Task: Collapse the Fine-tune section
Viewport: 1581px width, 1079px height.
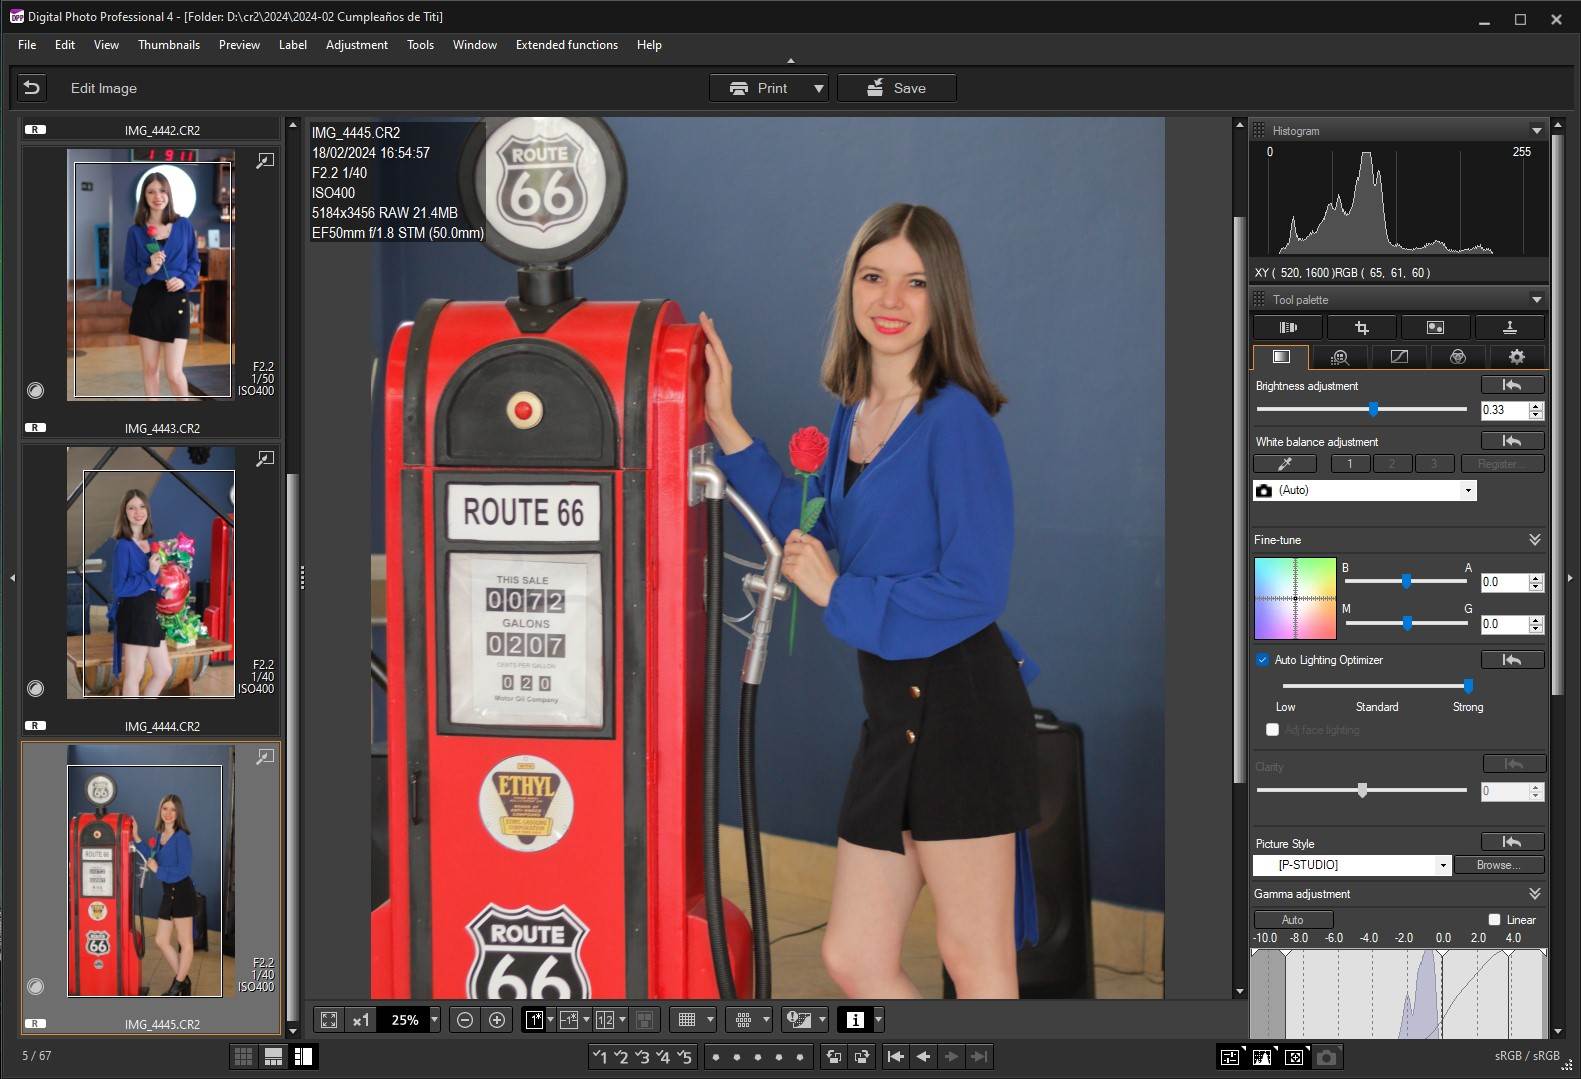Action: (x=1535, y=540)
